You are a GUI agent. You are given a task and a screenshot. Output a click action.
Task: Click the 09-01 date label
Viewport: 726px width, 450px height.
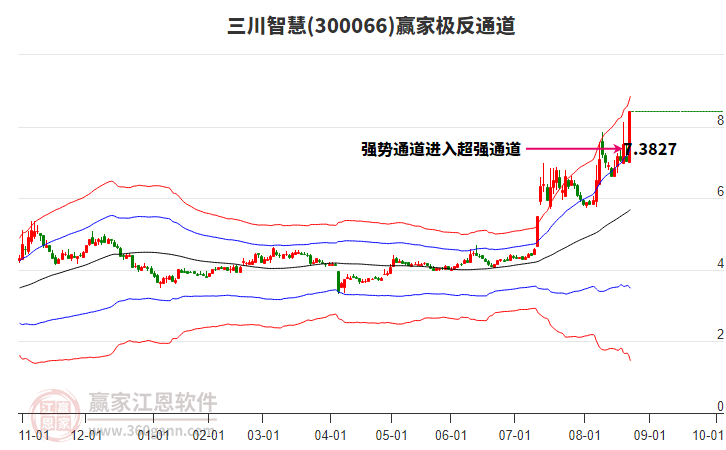(x=650, y=436)
